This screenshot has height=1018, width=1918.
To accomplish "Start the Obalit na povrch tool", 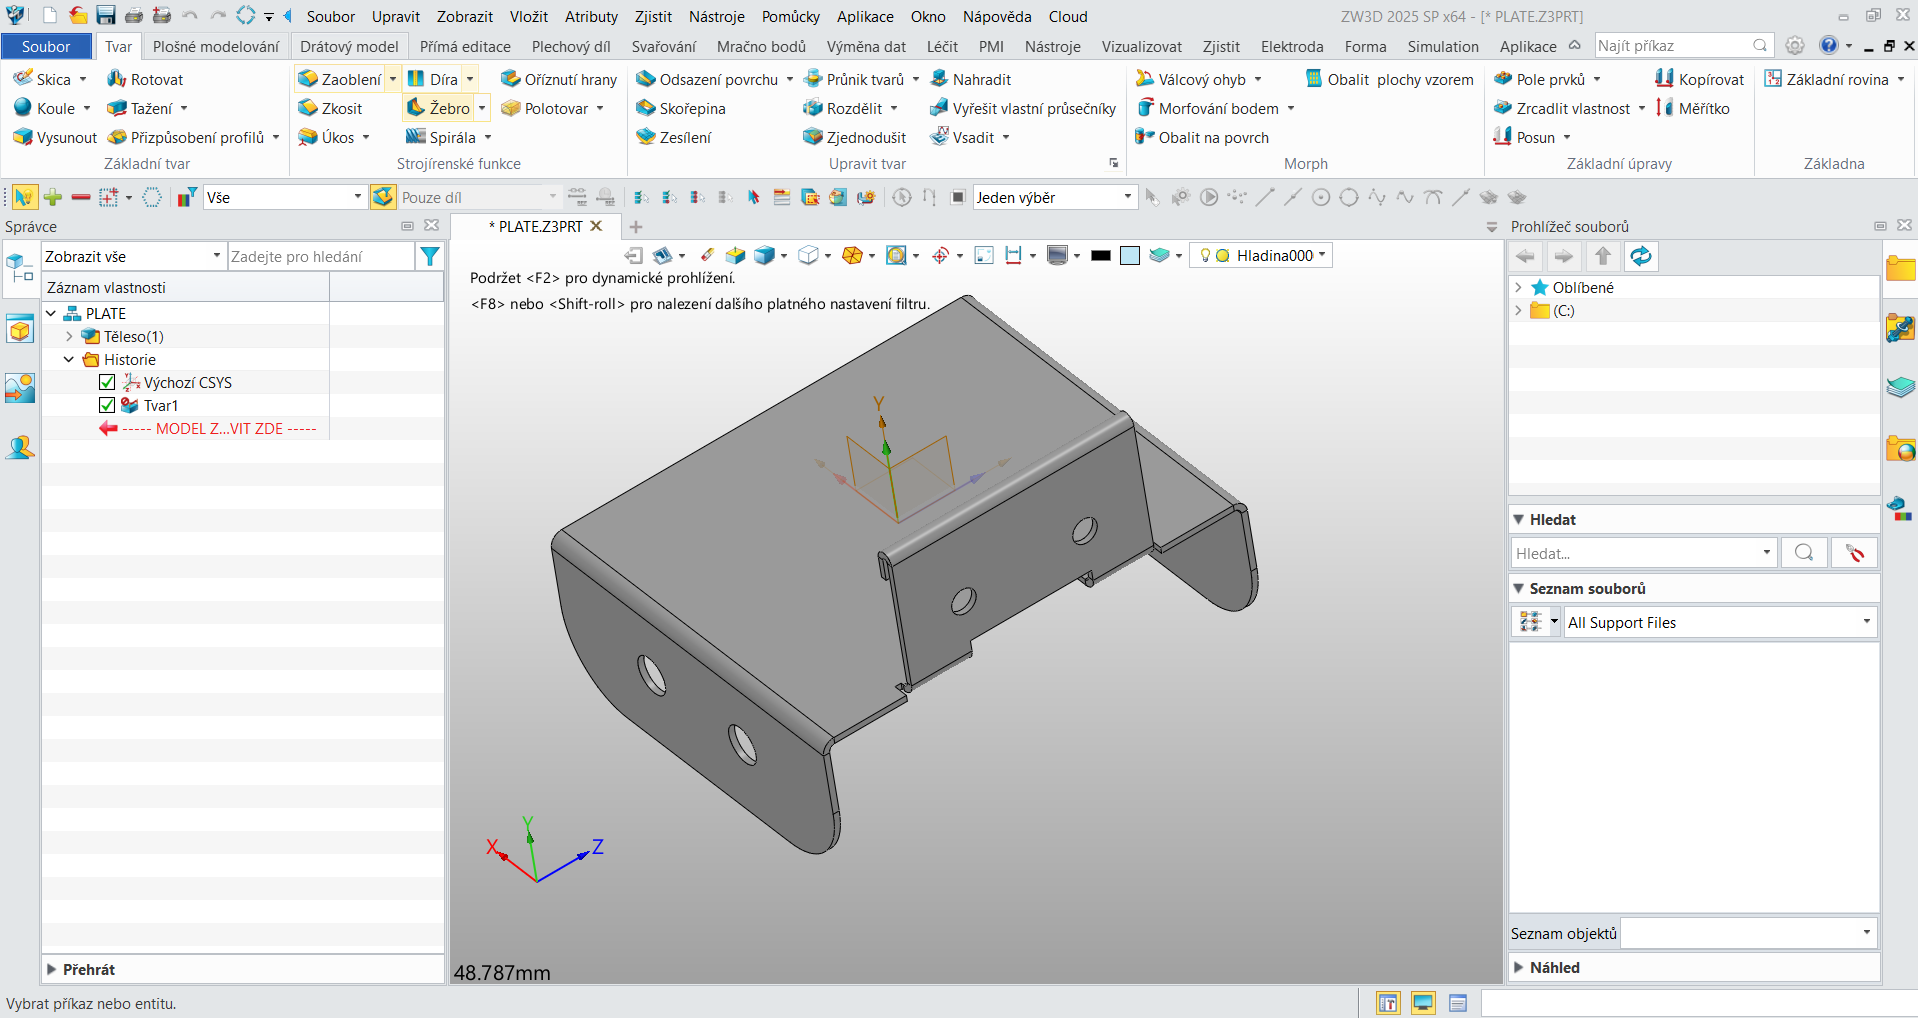I will tap(1201, 137).
